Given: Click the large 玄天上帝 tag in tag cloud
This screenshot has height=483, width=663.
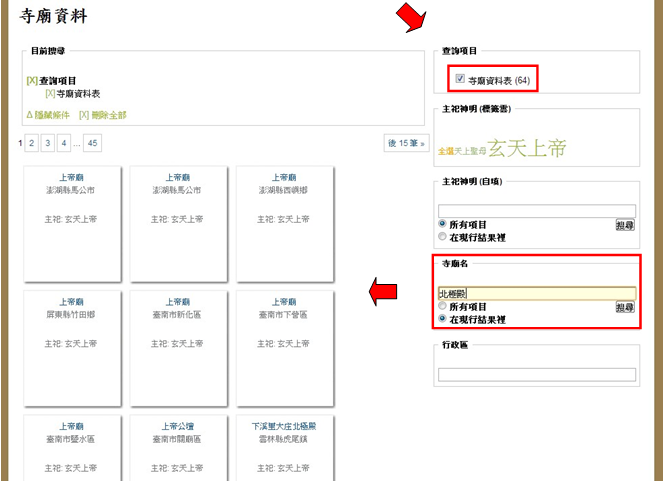Looking at the screenshot, I should pyautogui.click(x=527, y=149).
